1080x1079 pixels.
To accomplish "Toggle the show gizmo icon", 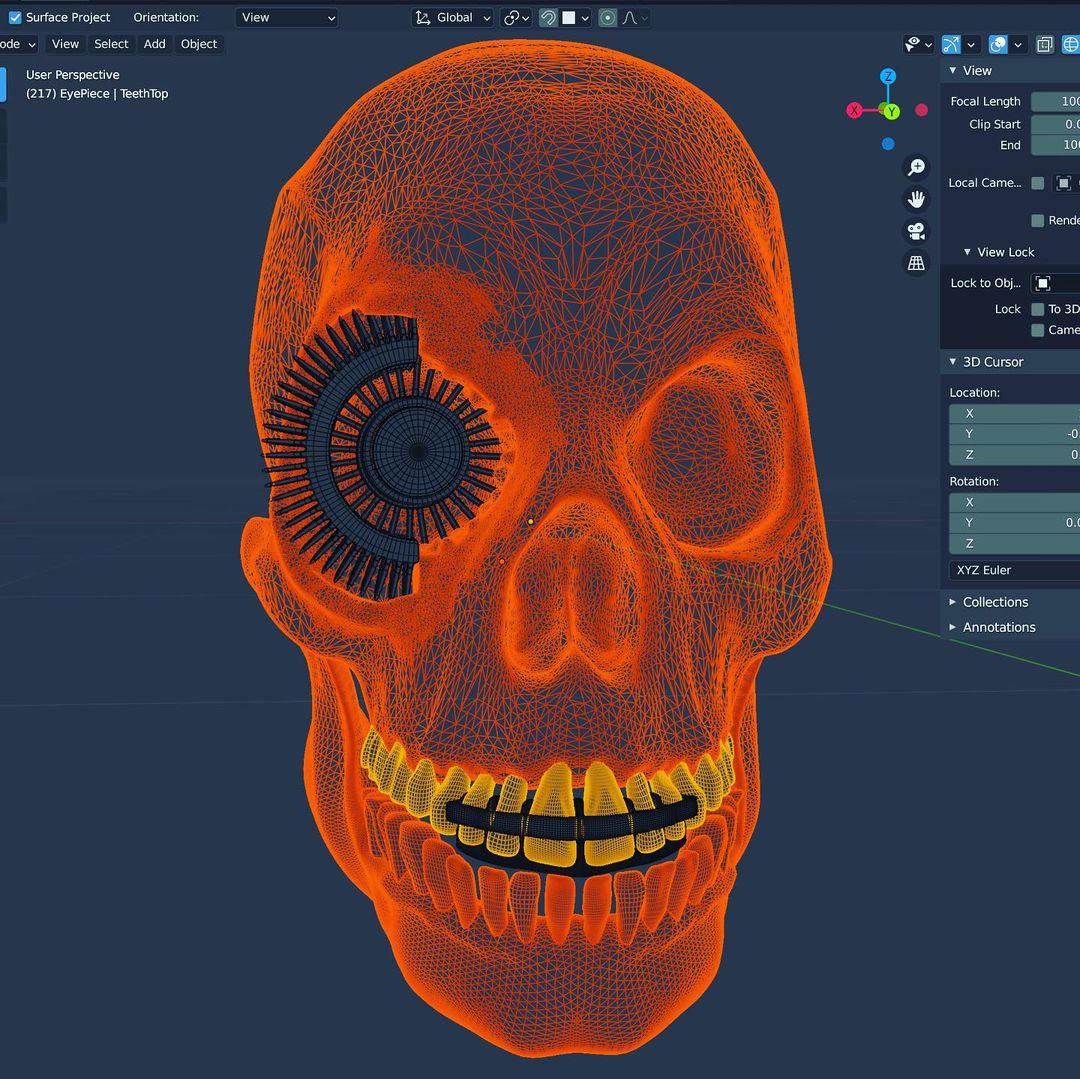I will [x=951, y=44].
